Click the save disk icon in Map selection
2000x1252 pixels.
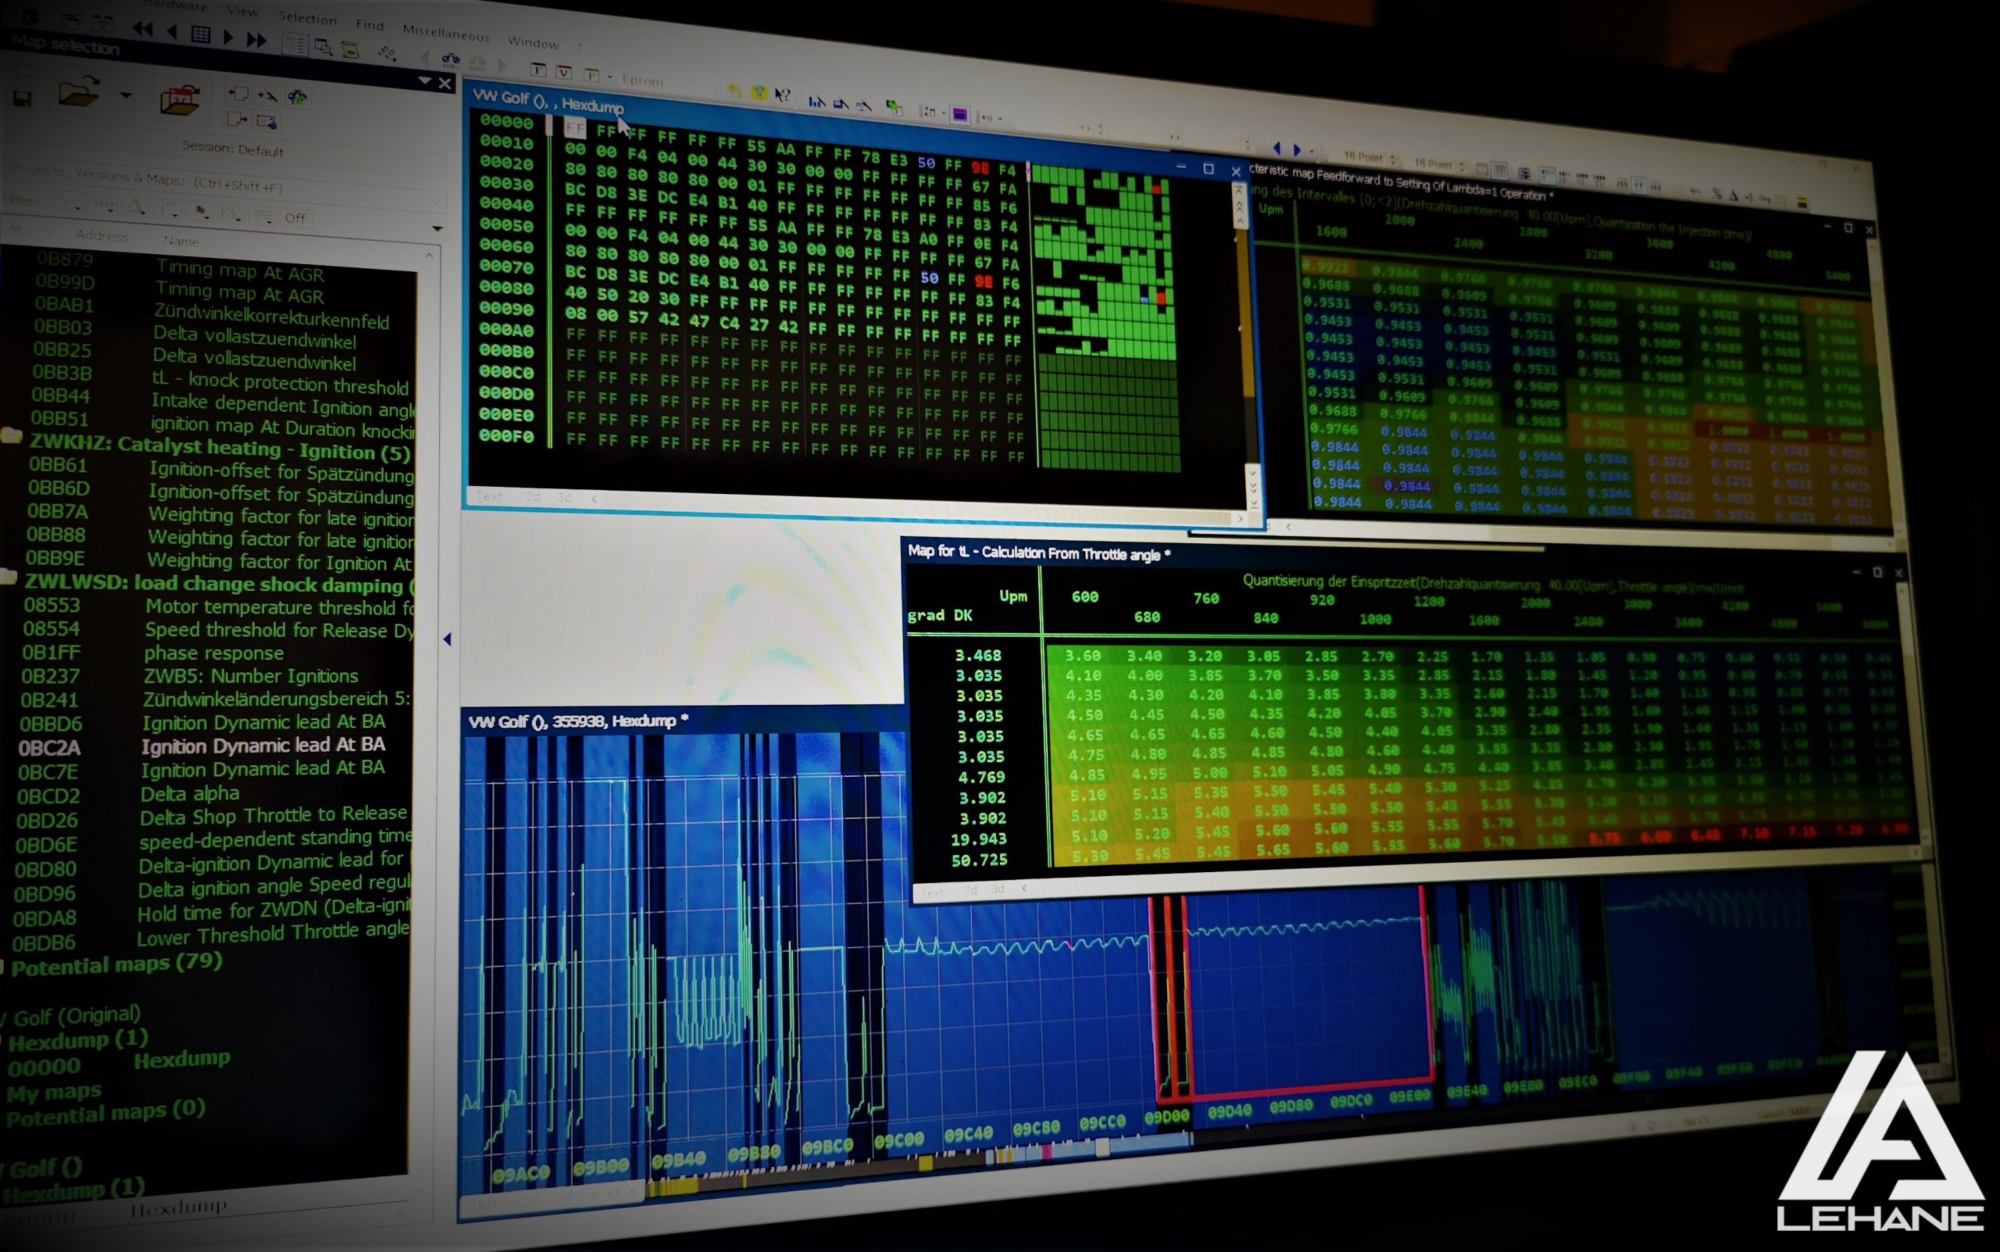21,97
